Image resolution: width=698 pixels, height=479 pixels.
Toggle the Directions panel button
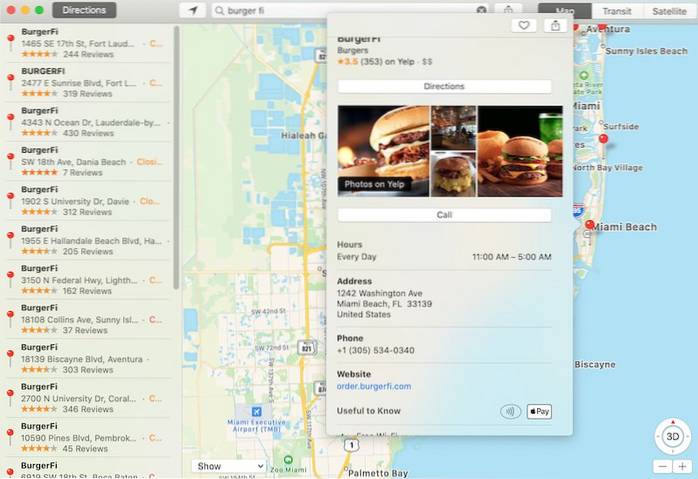[84, 10]
